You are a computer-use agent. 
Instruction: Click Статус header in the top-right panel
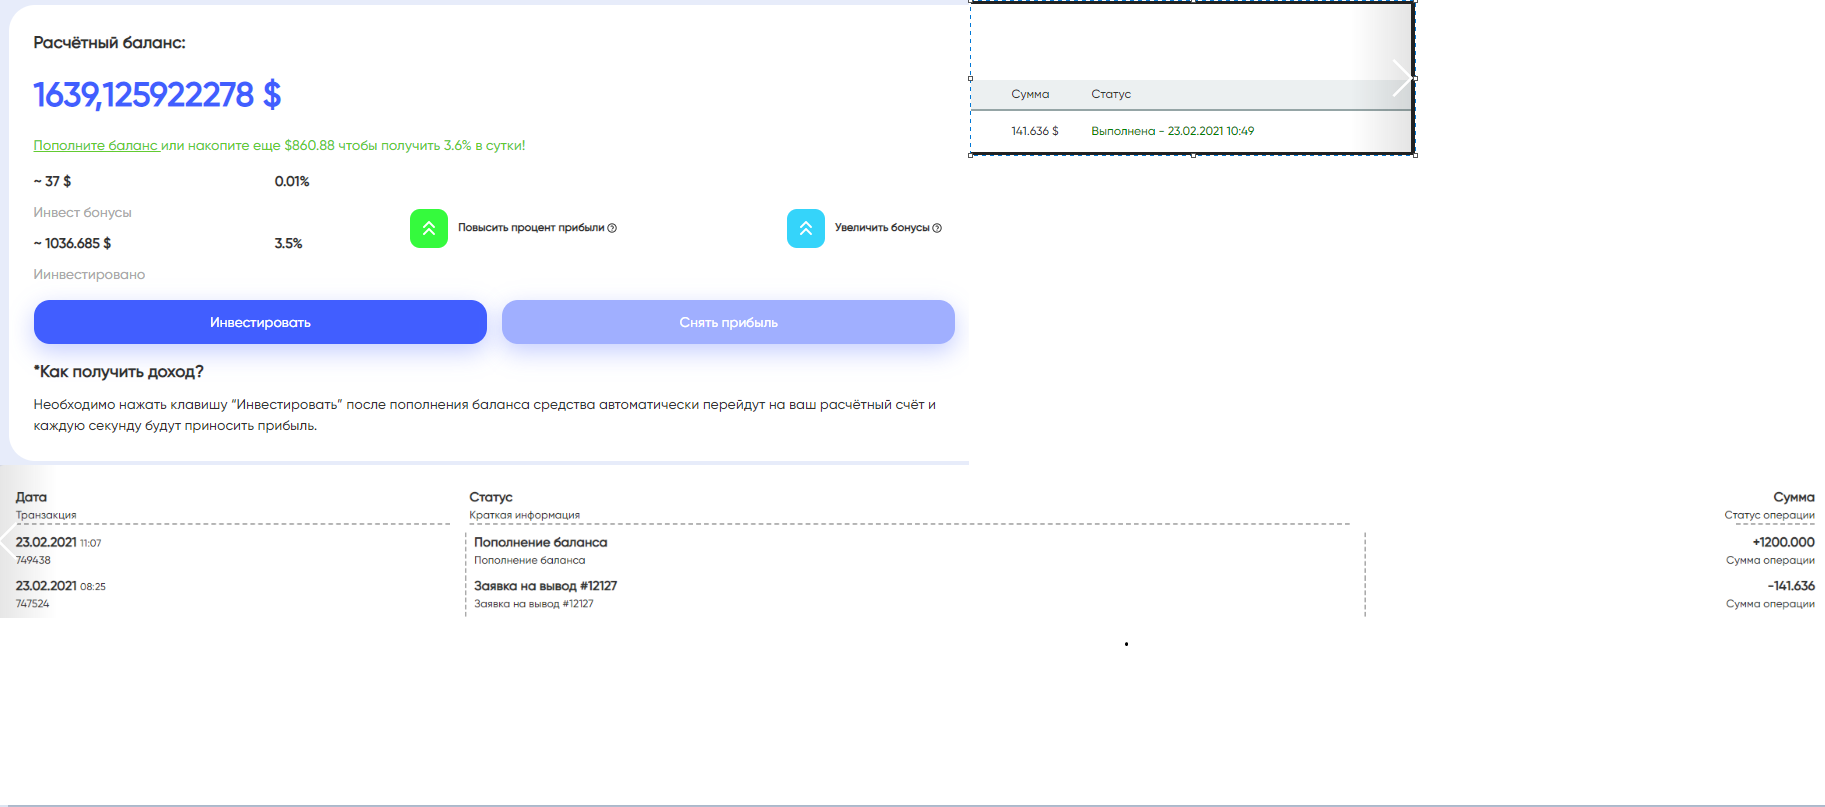pos(1110,94)
